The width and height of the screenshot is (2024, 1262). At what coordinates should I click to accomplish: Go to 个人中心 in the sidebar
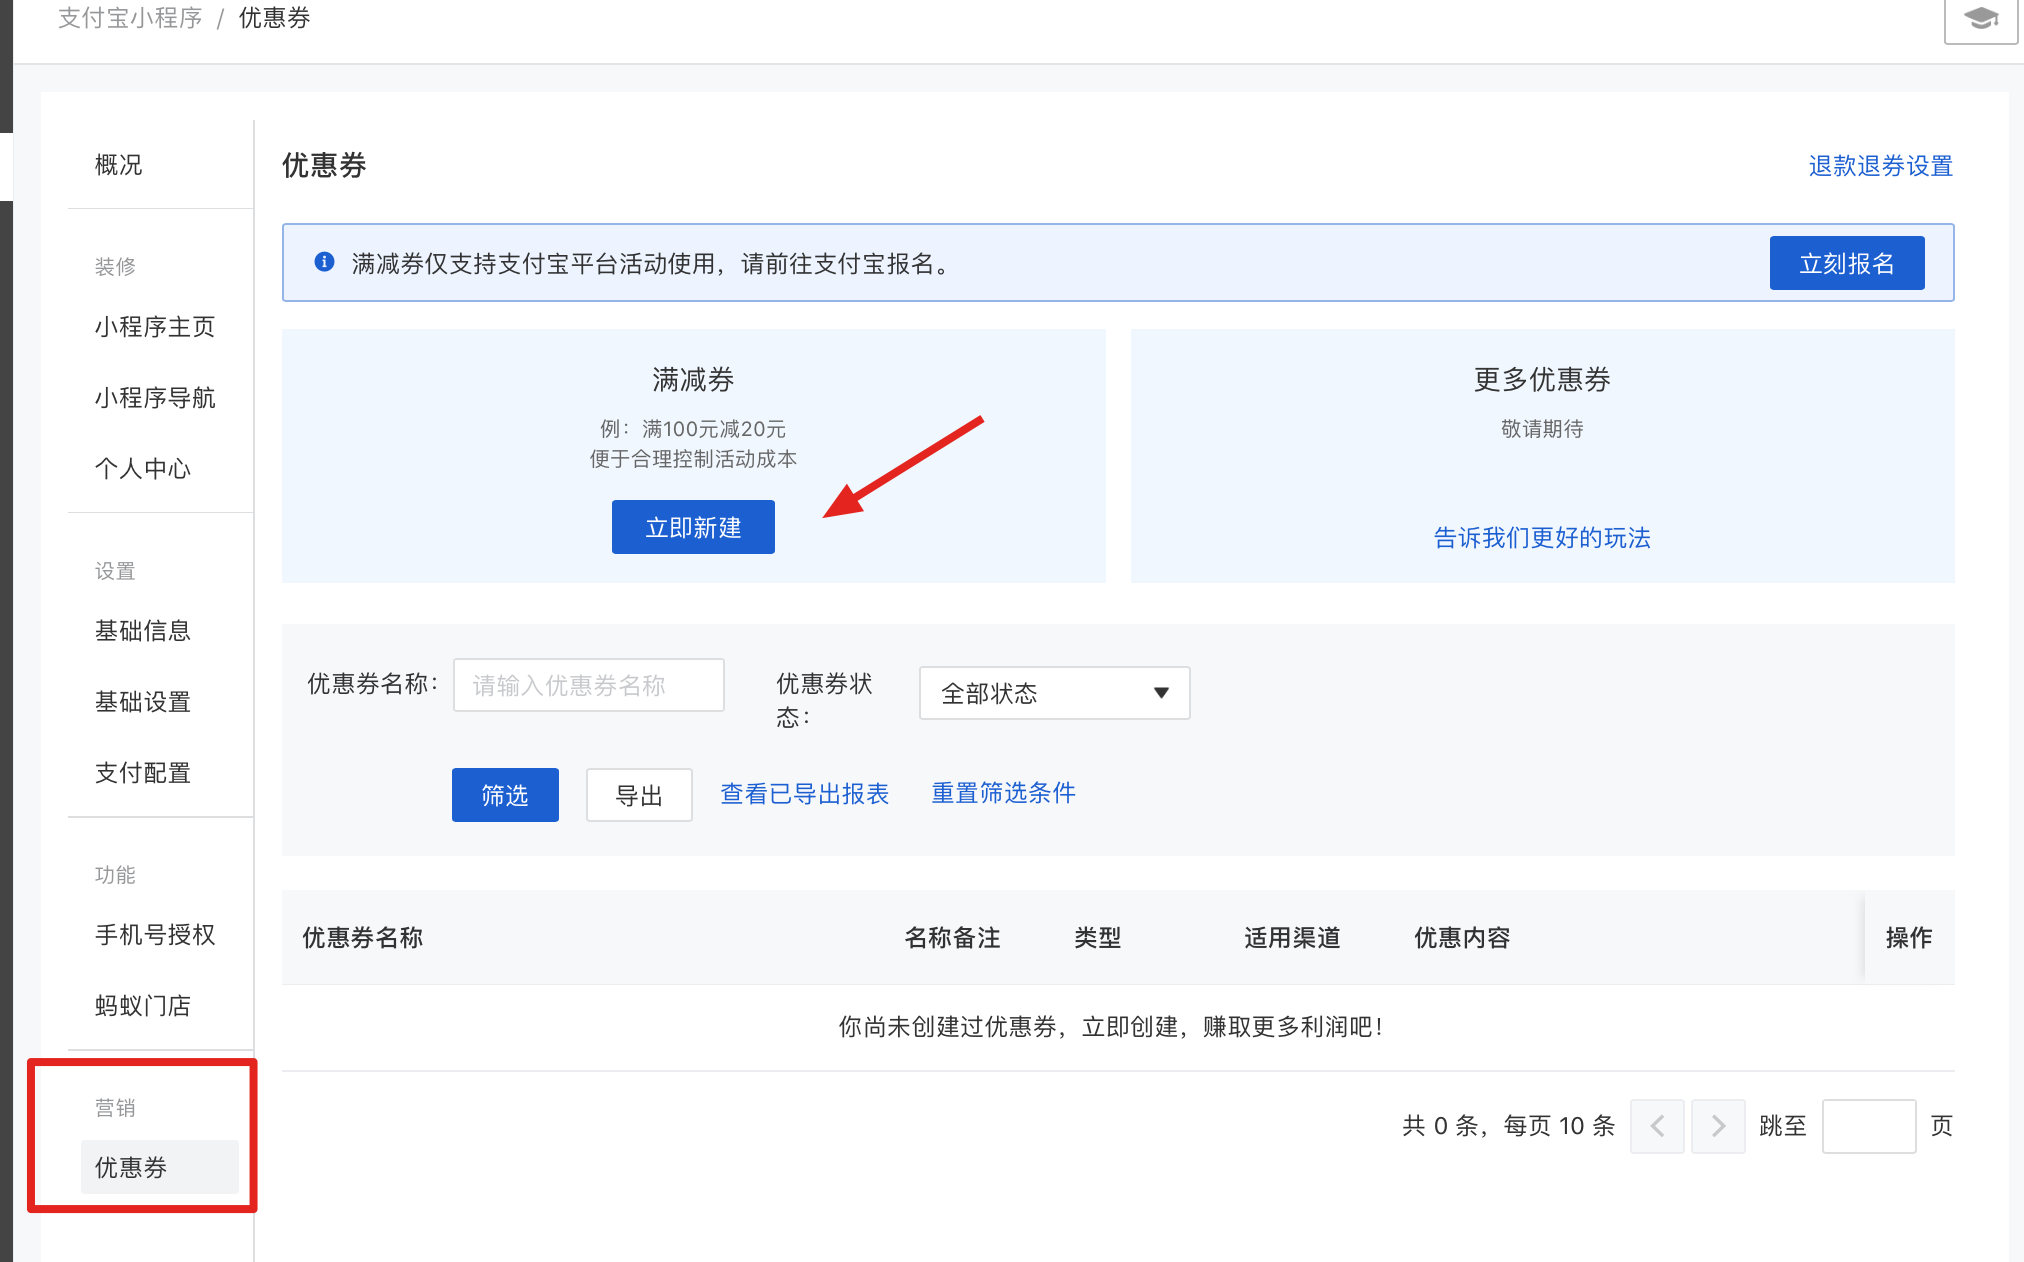tap(143, 469)
